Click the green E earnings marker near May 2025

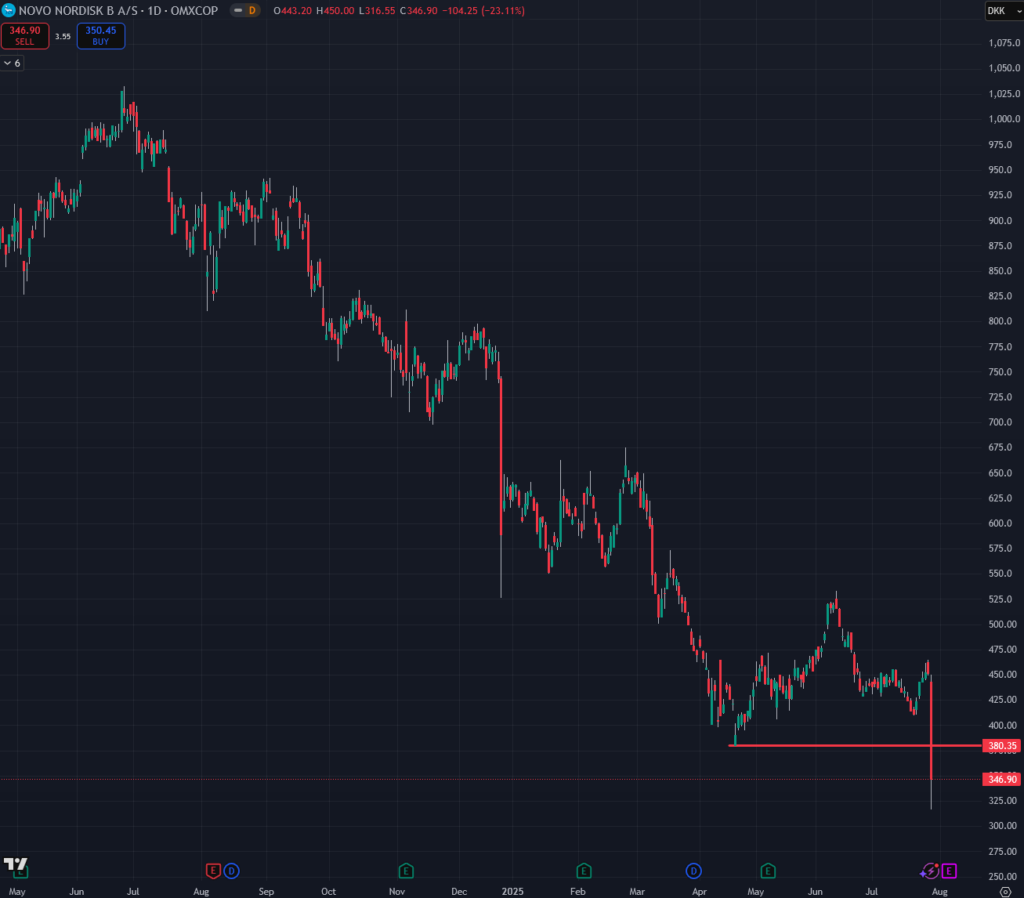point(768,871)
